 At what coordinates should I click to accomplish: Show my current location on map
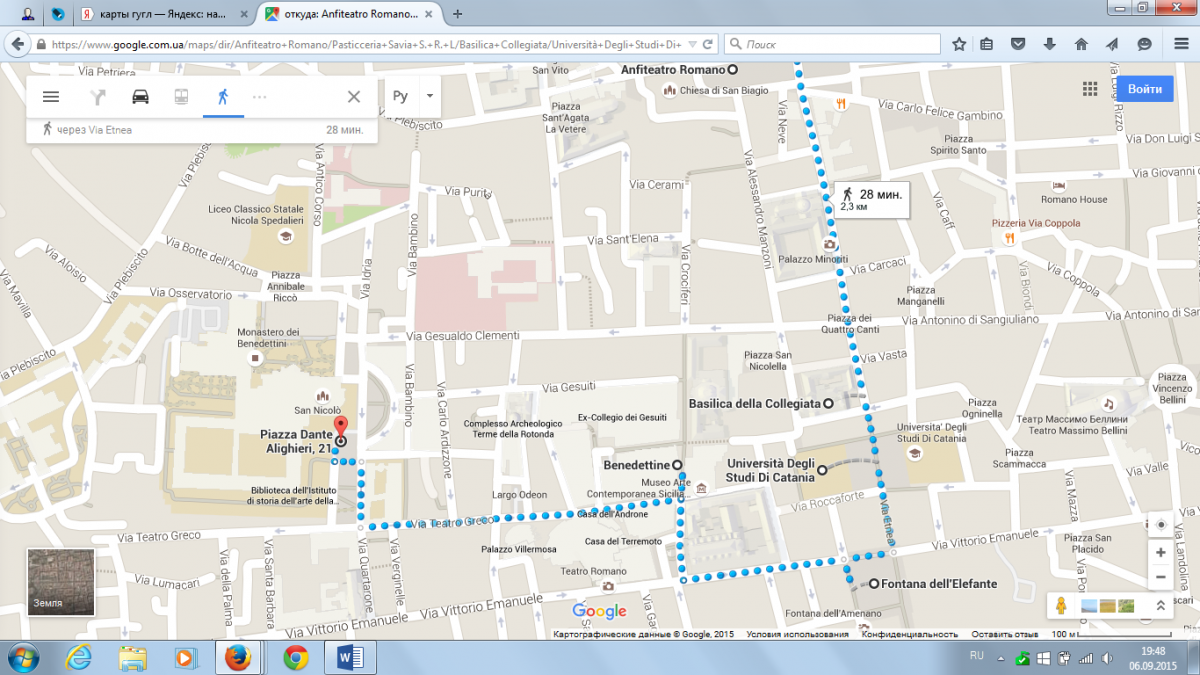tap(1160, 525)
